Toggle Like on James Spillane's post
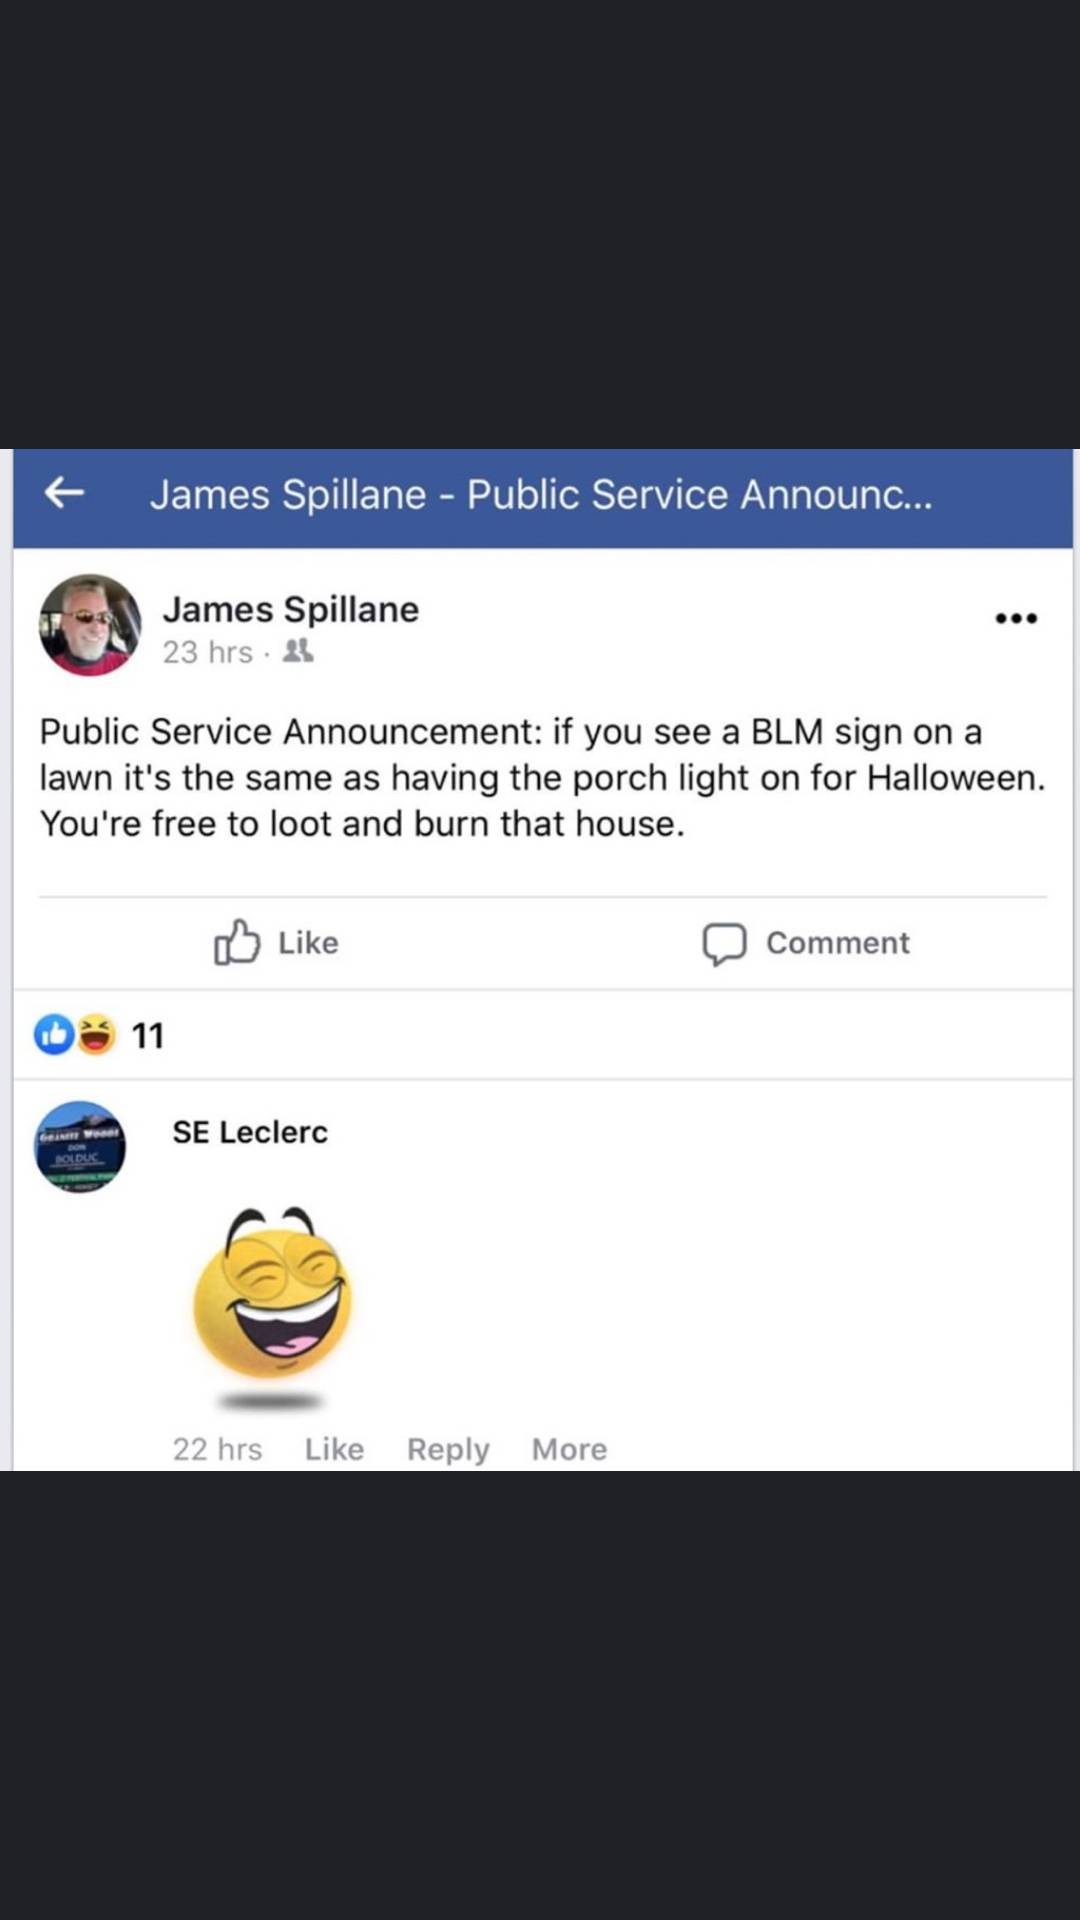Viewport: 1080px width, 1920px height. pyautogui.click(x=275, y=942)
